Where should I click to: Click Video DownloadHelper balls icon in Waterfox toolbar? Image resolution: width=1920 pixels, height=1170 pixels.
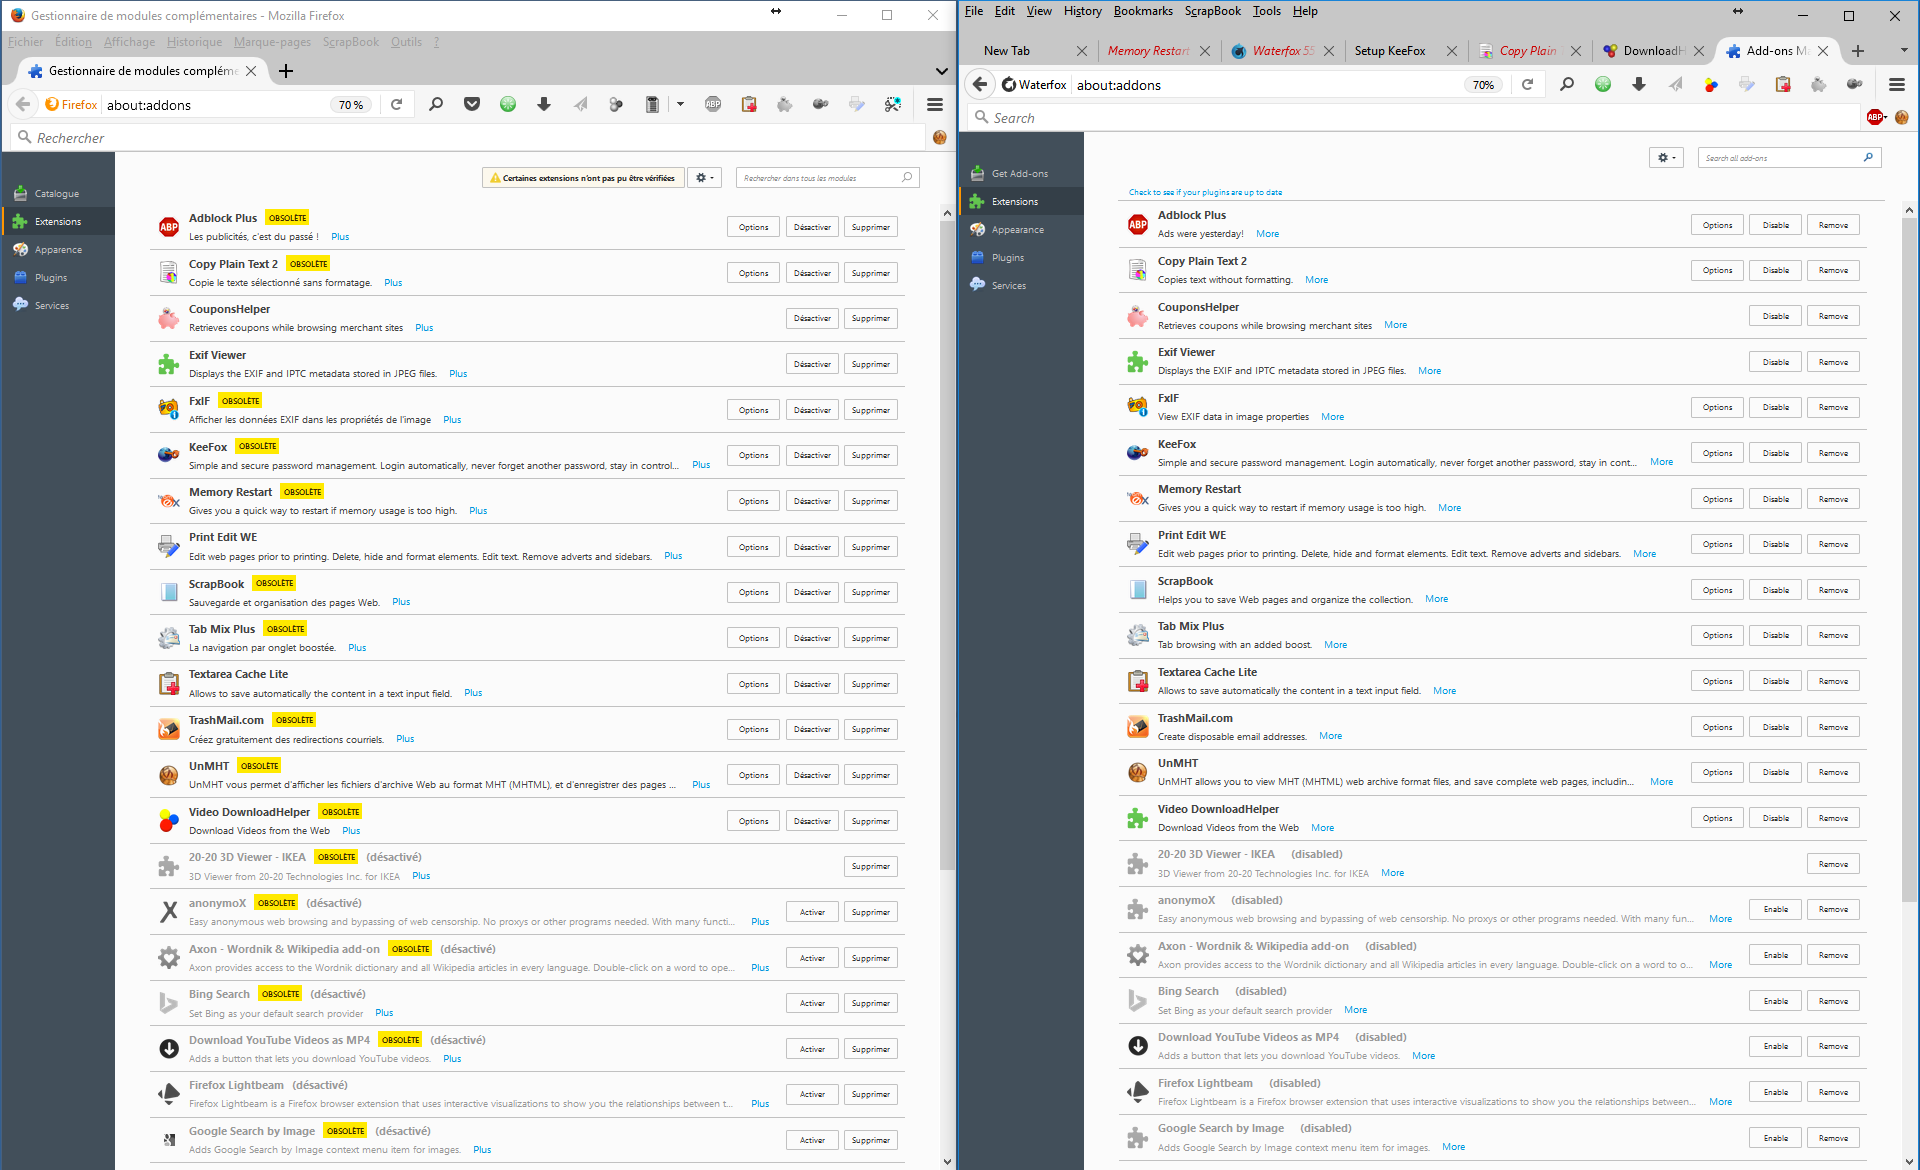pyautogui.click(x=1711, y=85)
